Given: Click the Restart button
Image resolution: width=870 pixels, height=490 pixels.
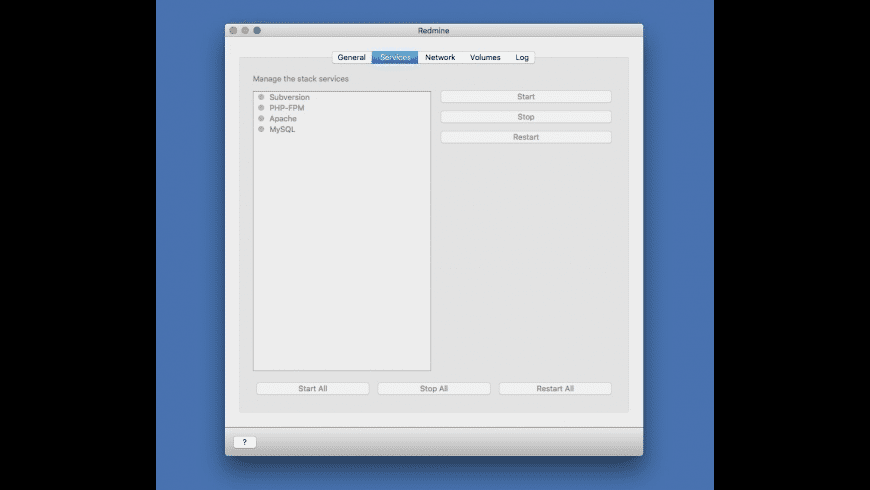Looking at the screenshot, I should click(526, 137).
